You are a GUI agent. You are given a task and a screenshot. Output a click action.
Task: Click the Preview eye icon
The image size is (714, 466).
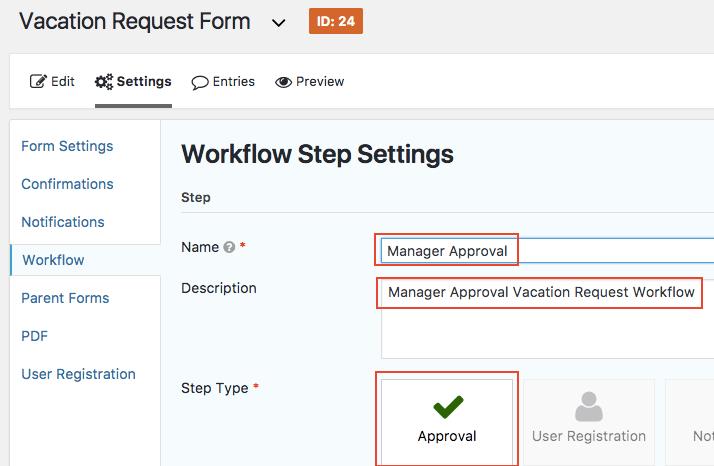point(283,82)
